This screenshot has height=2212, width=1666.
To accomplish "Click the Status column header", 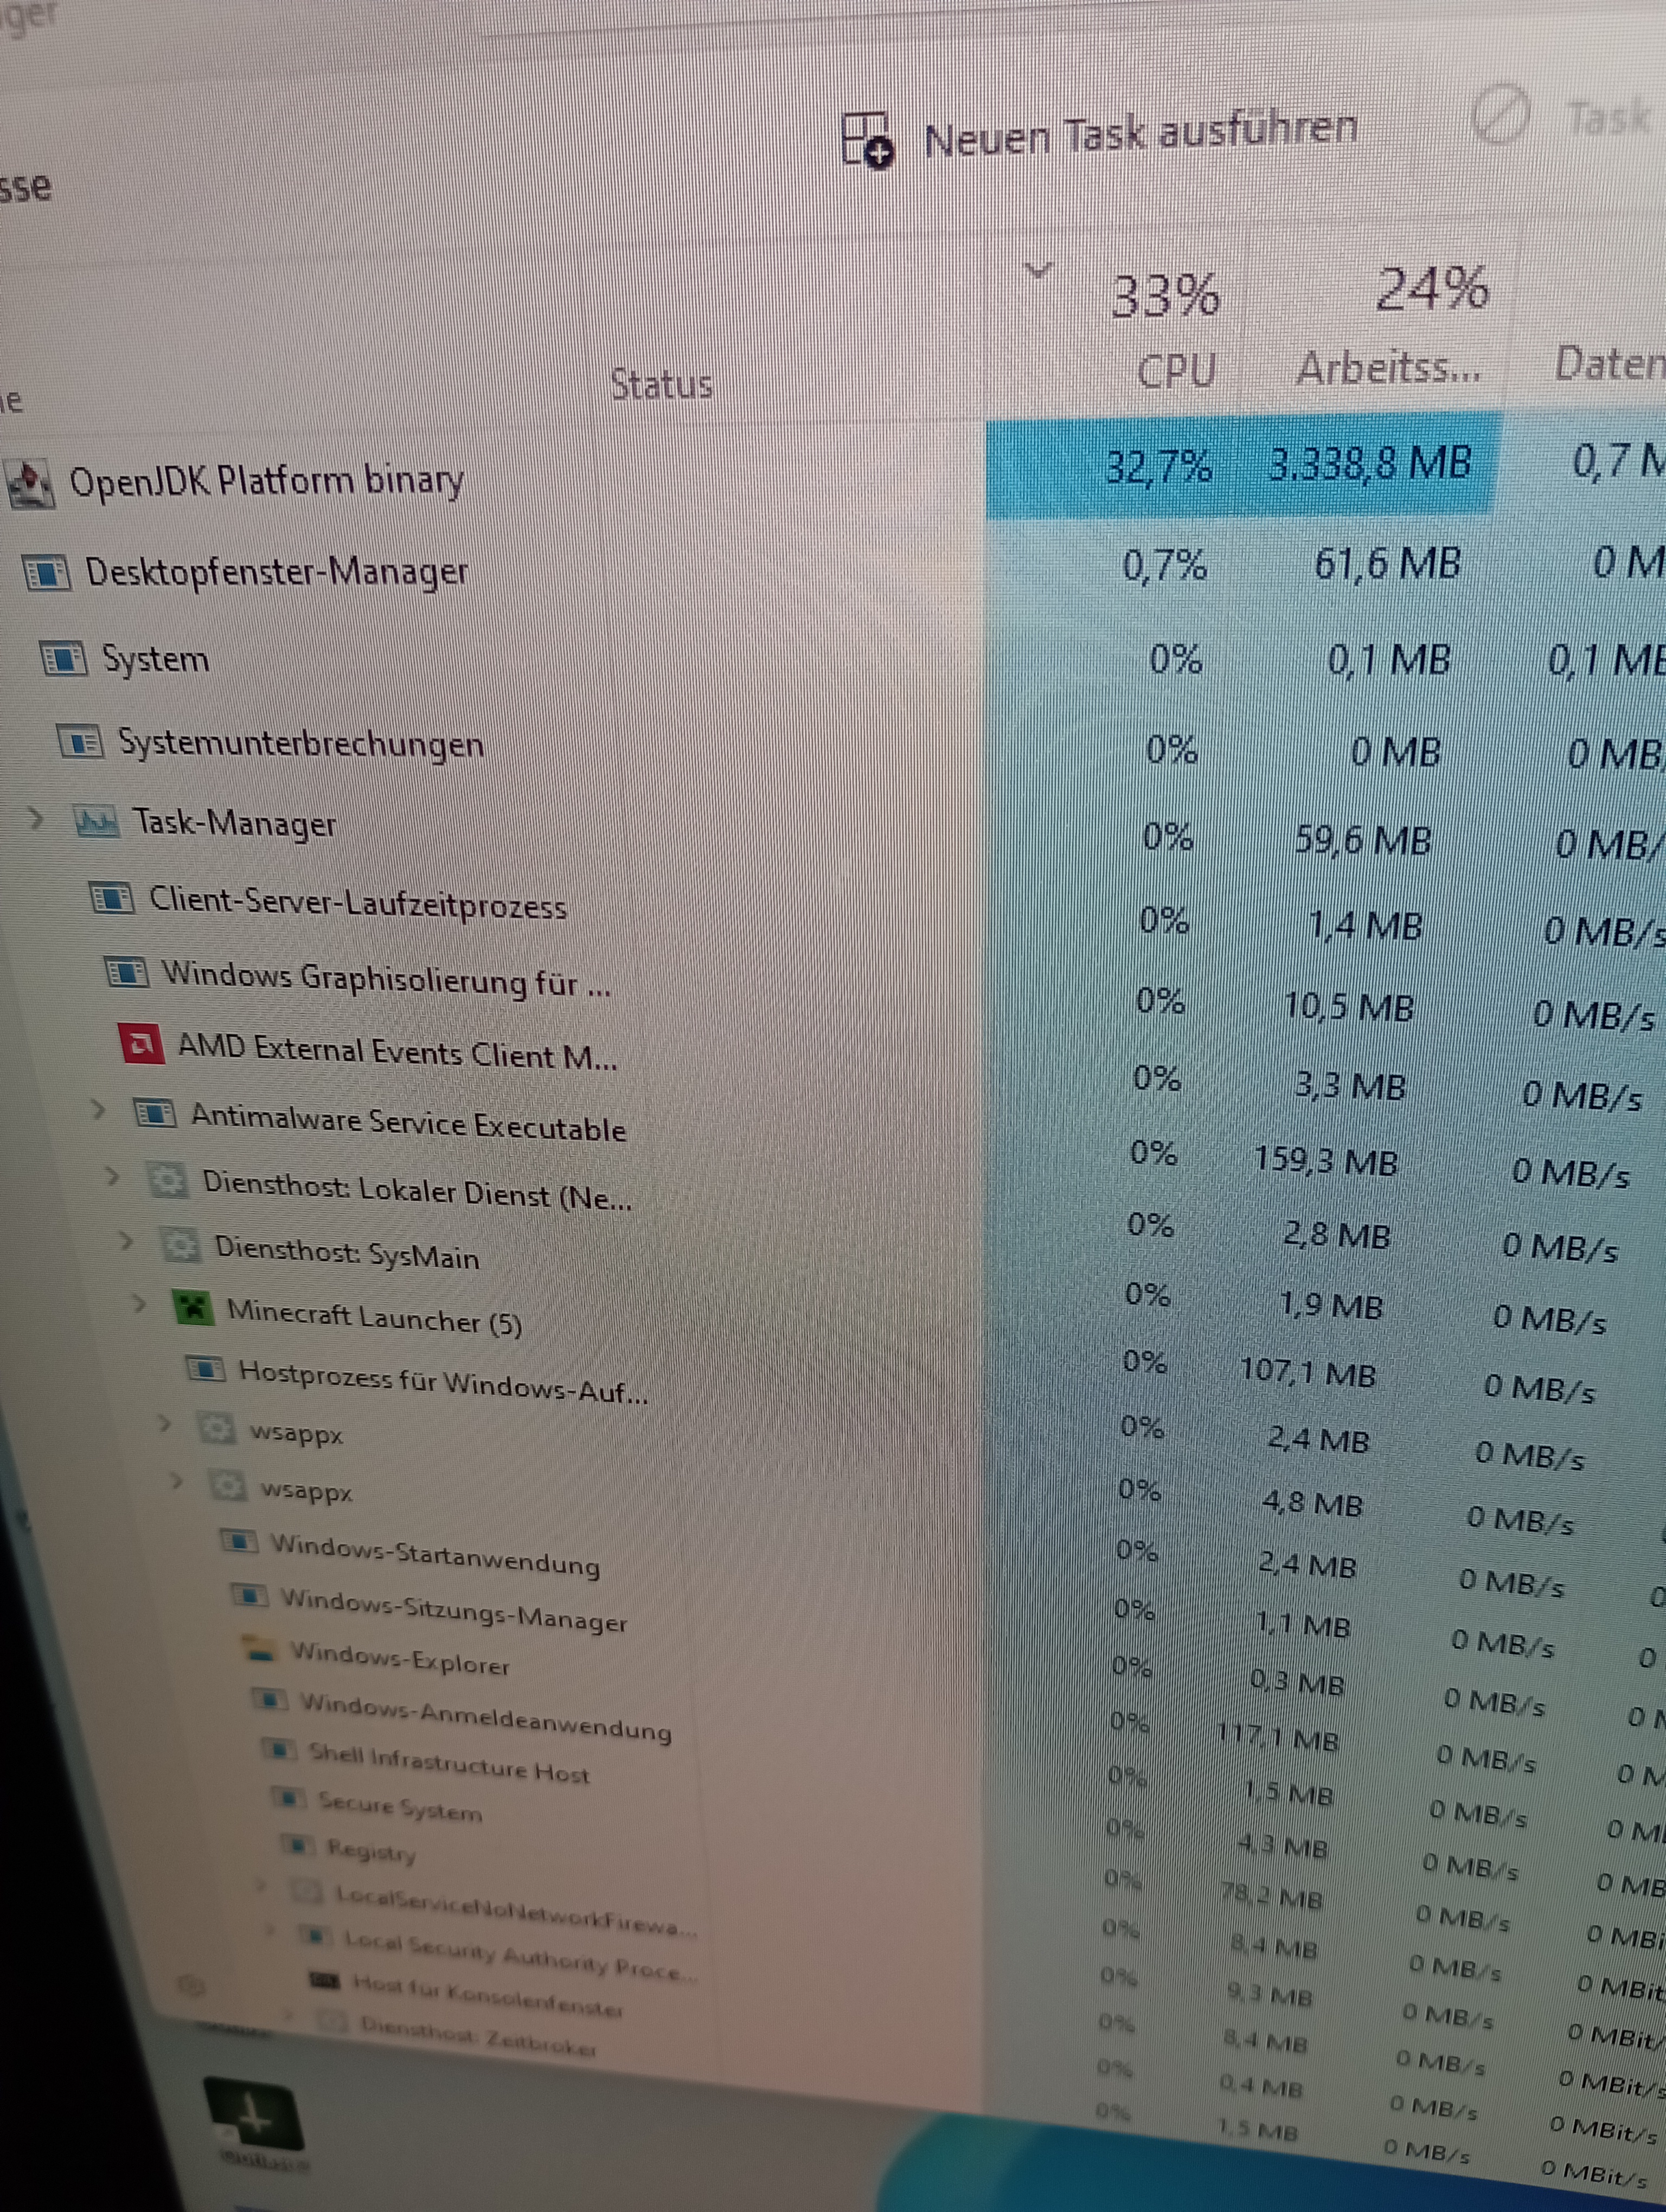I will coord(660,384).
